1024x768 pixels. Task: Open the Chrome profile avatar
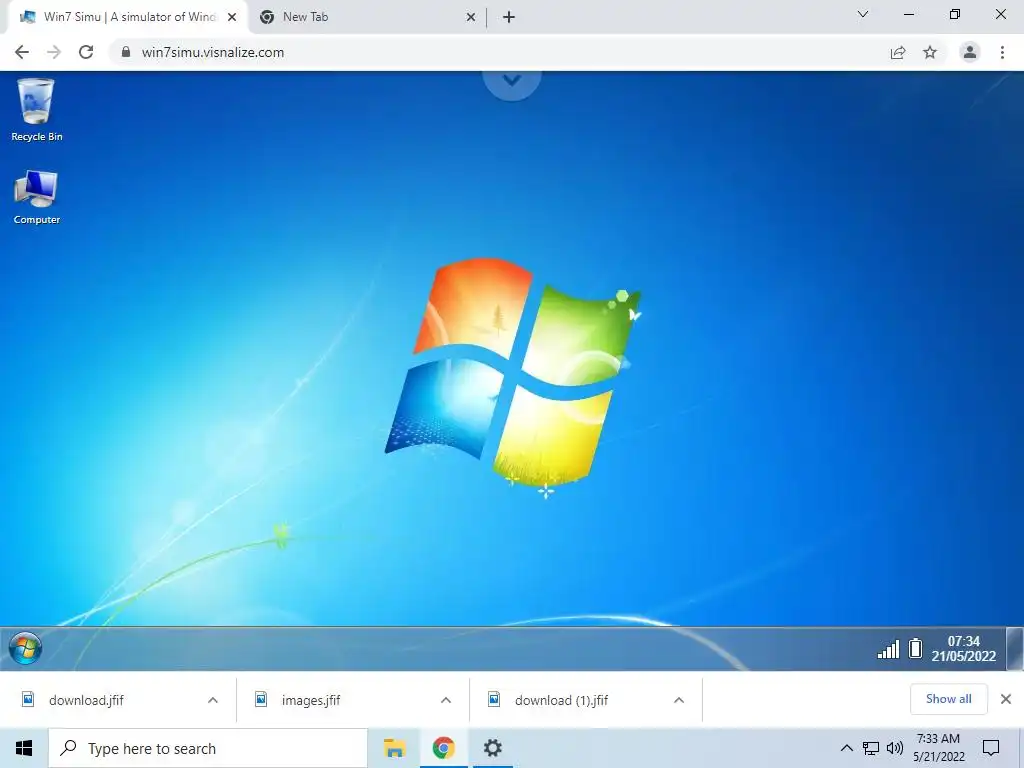tap(970, 52)
